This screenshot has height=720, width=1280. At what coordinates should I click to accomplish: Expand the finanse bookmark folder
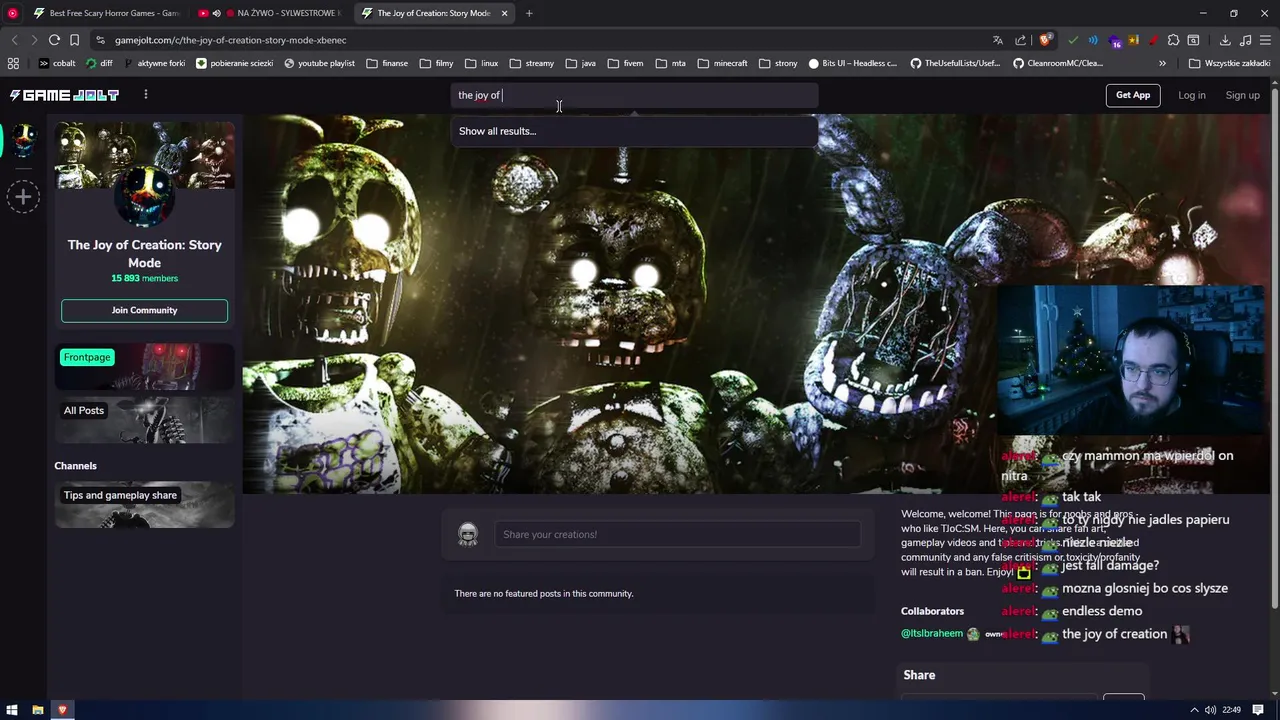pos(387,63)
